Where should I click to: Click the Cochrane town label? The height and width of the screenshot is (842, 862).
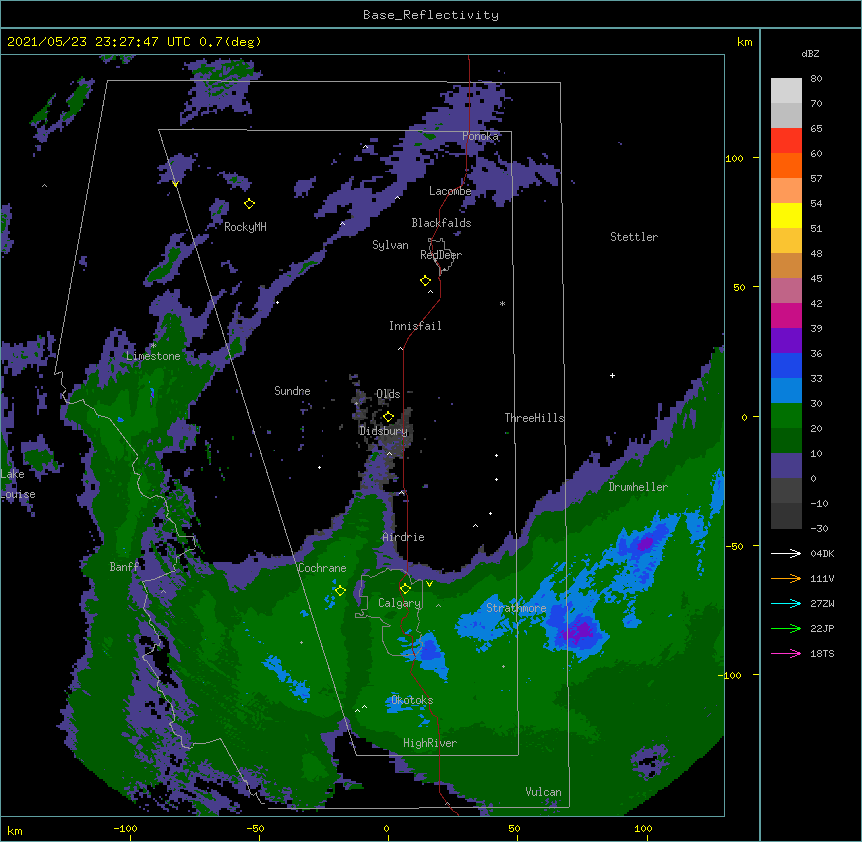[x=322, y=568]
